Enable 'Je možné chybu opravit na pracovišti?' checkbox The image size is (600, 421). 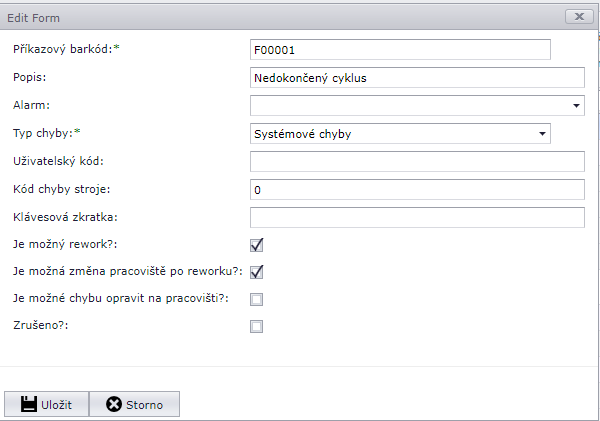pos(257,298)
